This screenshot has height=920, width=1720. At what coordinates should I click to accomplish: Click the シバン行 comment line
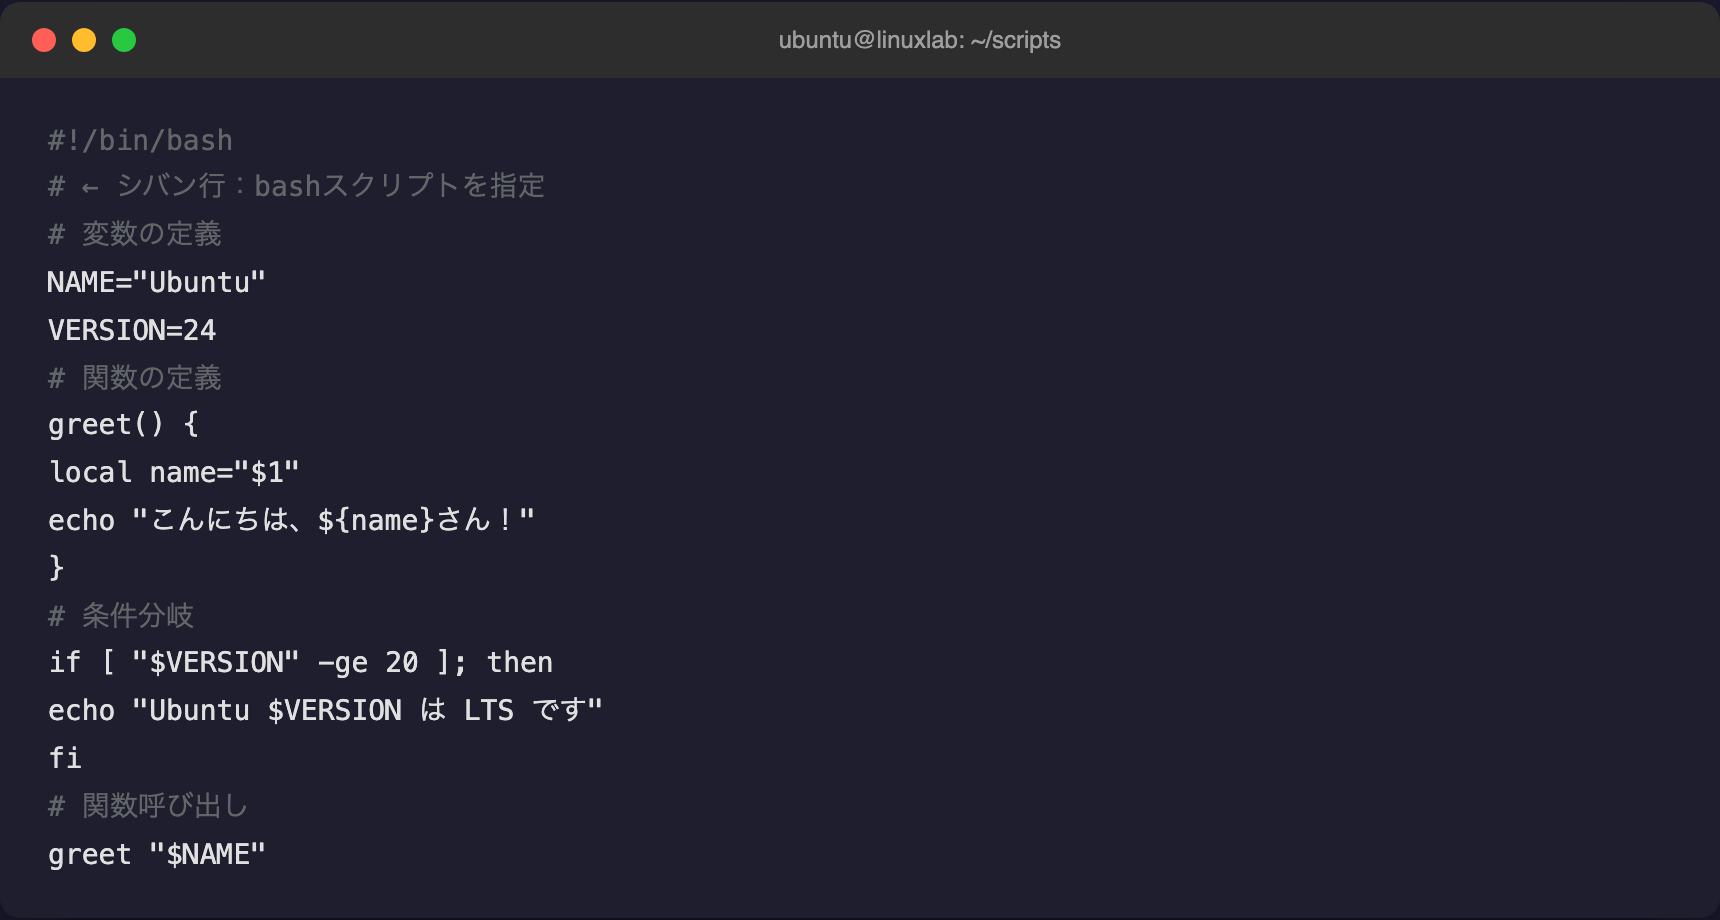(296, 186)
